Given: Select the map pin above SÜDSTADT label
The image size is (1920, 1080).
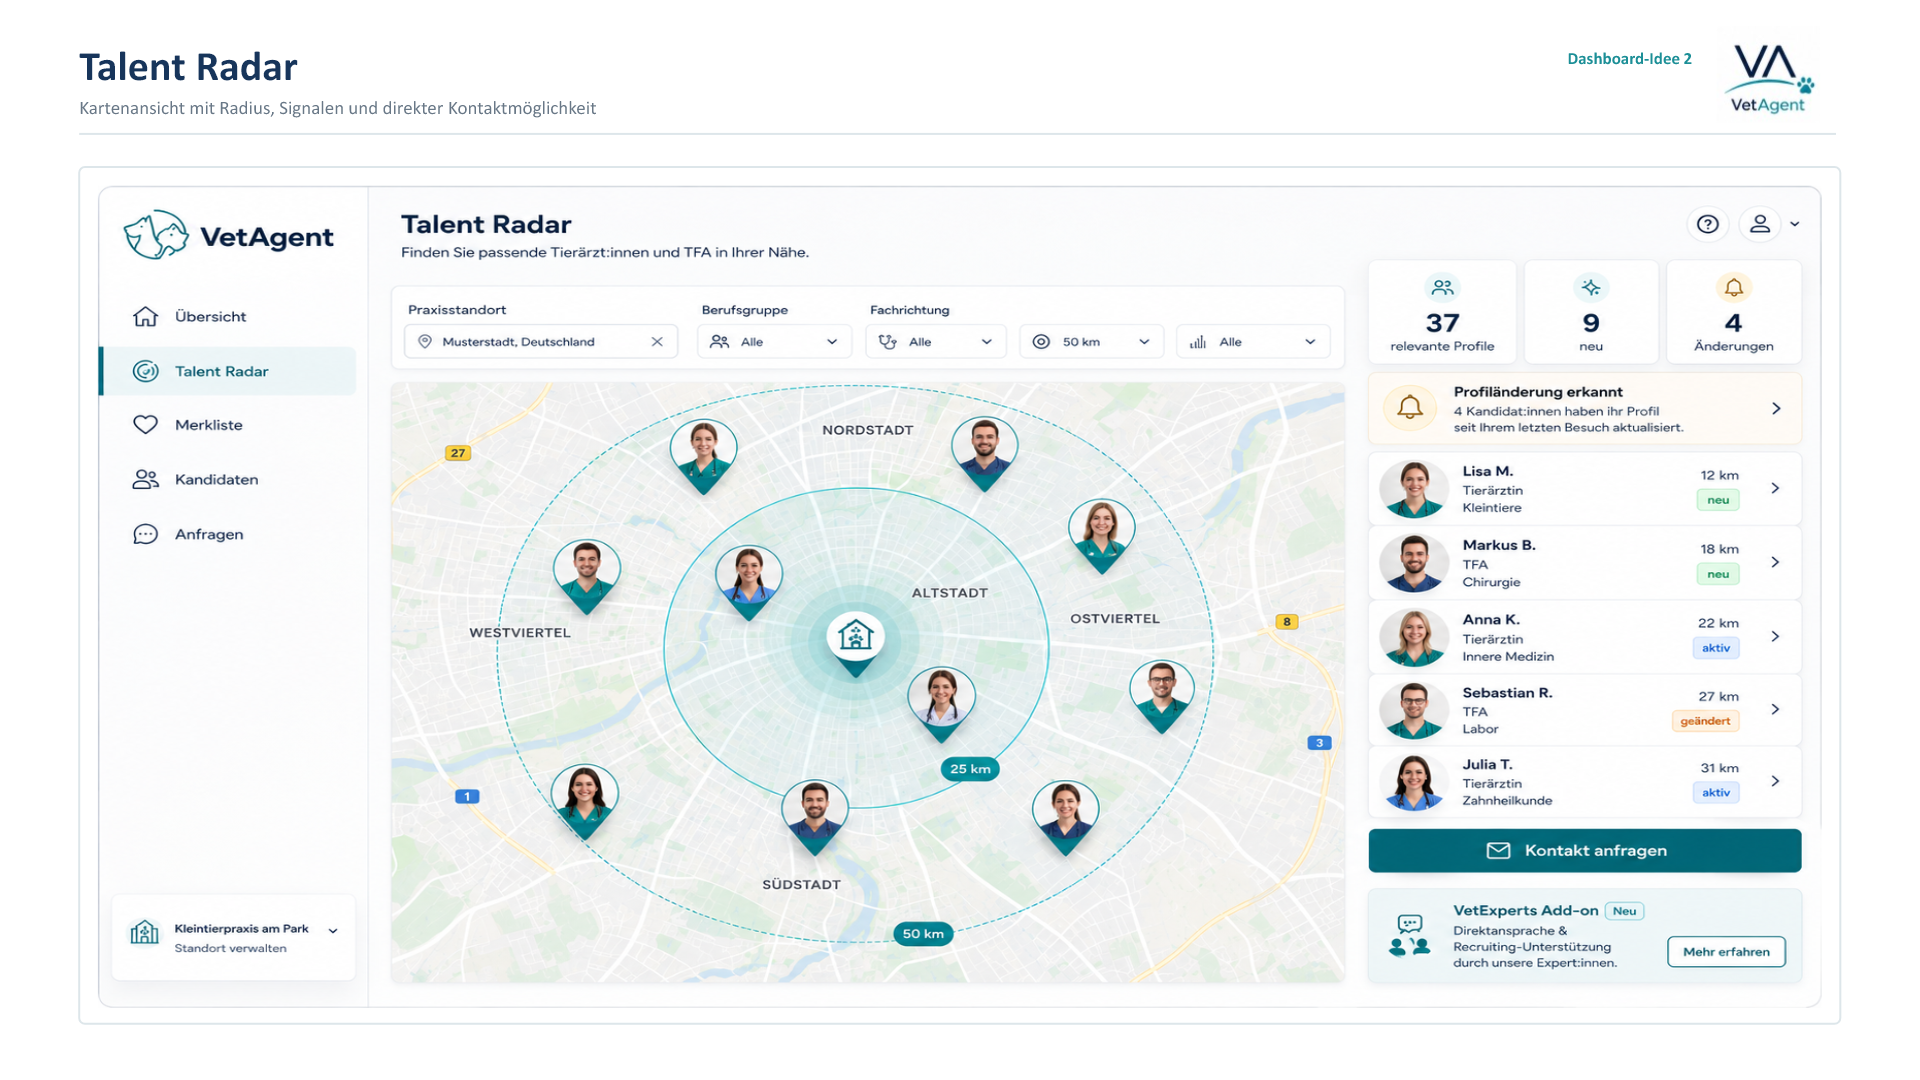Looking at the screenshot, I should (x=814, y=817).
